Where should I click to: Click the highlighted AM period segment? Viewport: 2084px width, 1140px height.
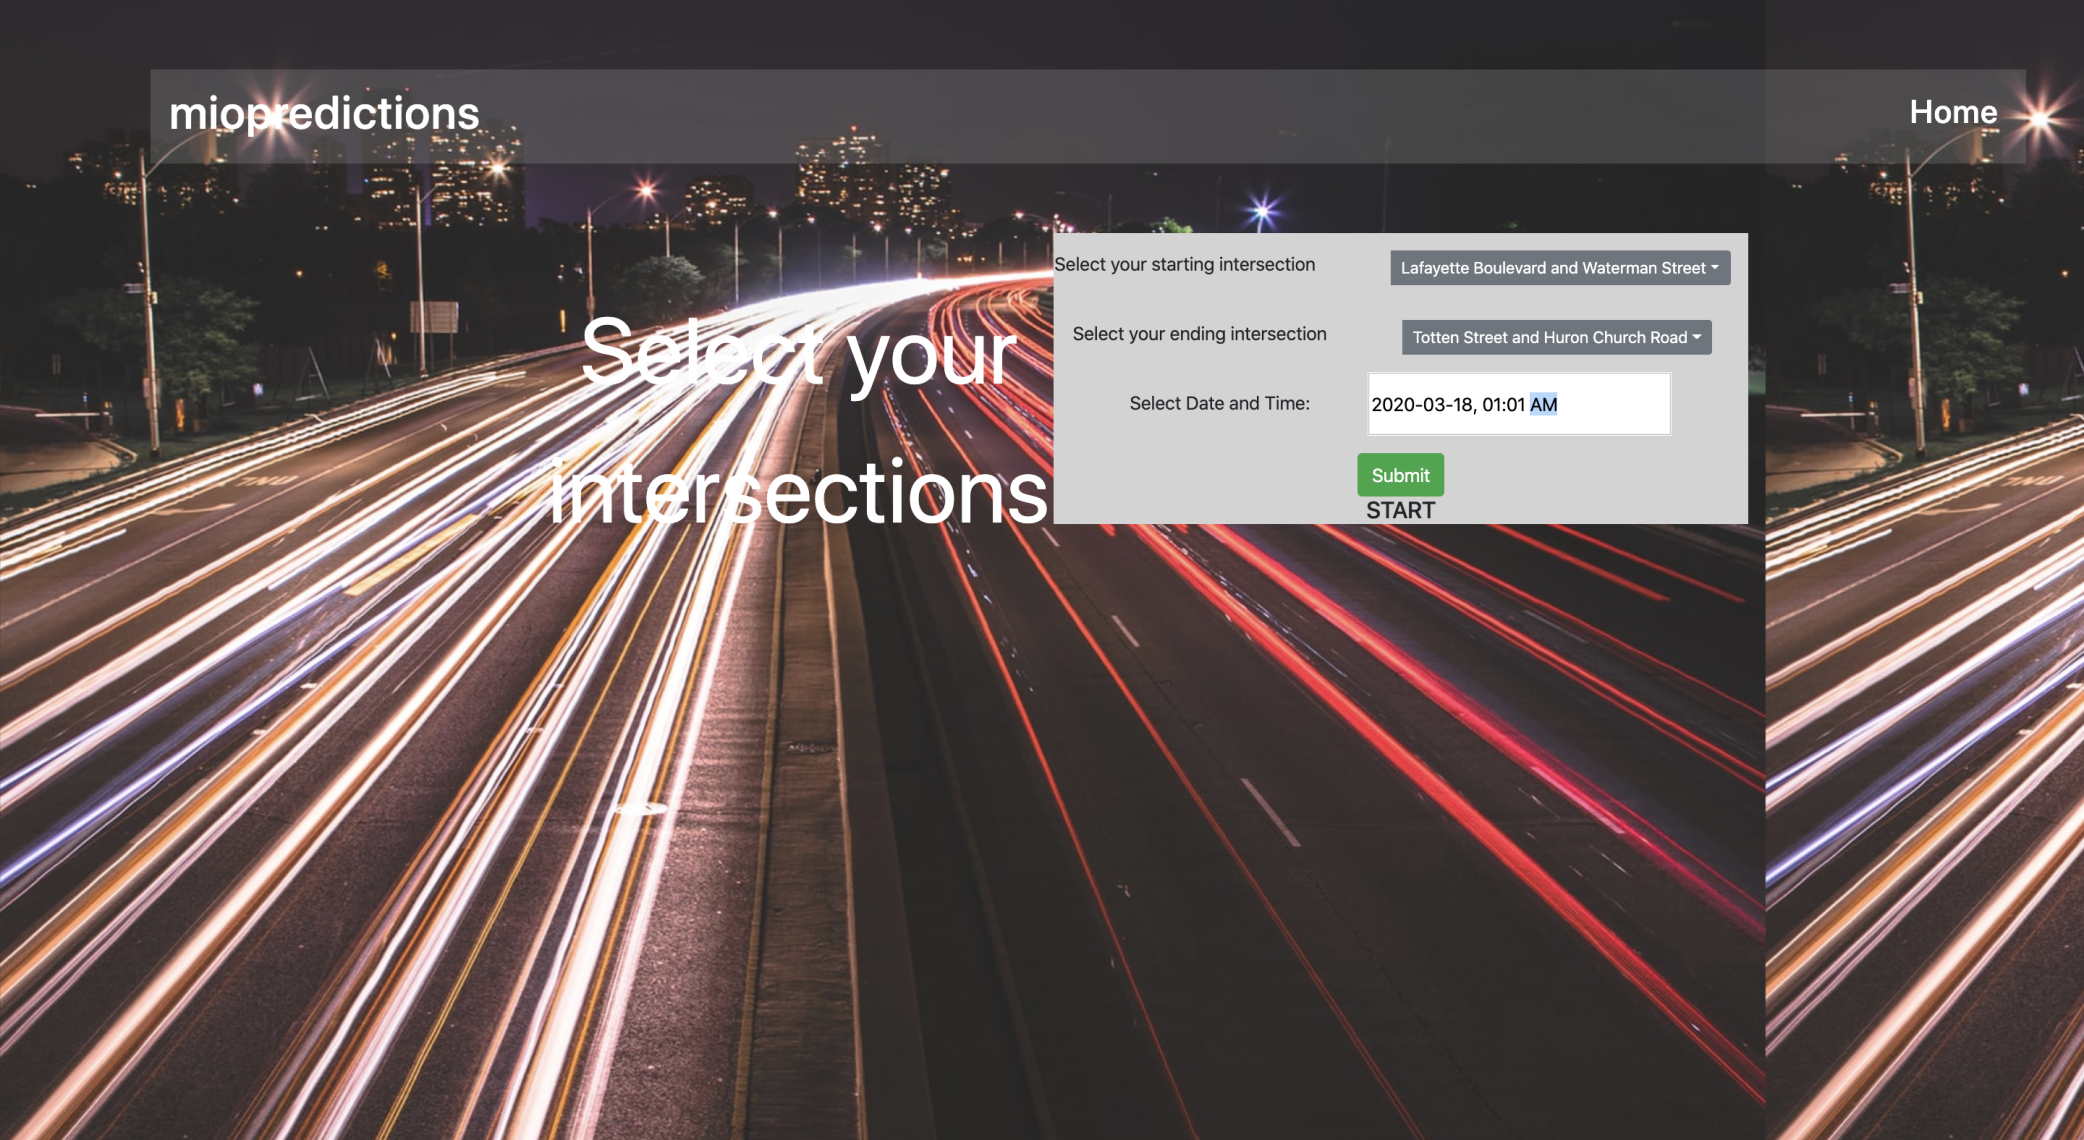pos(1543,405)
